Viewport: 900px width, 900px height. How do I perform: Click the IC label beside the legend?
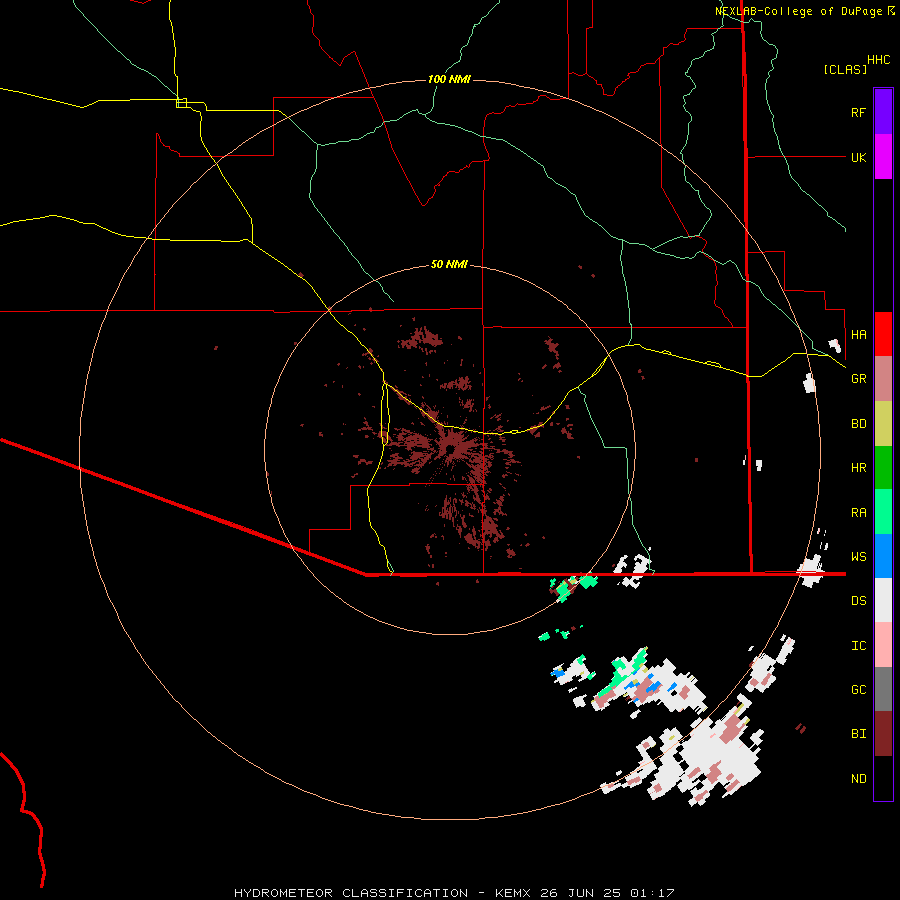pos(858,646)
